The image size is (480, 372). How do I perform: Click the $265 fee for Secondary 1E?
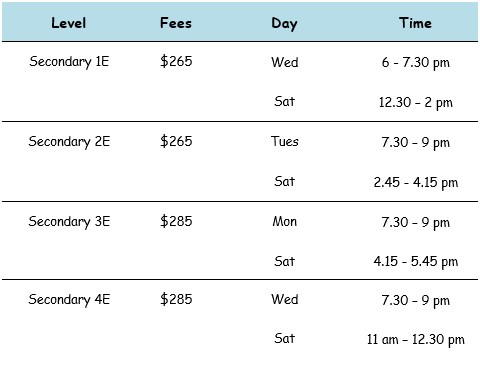tap(176, 61)
